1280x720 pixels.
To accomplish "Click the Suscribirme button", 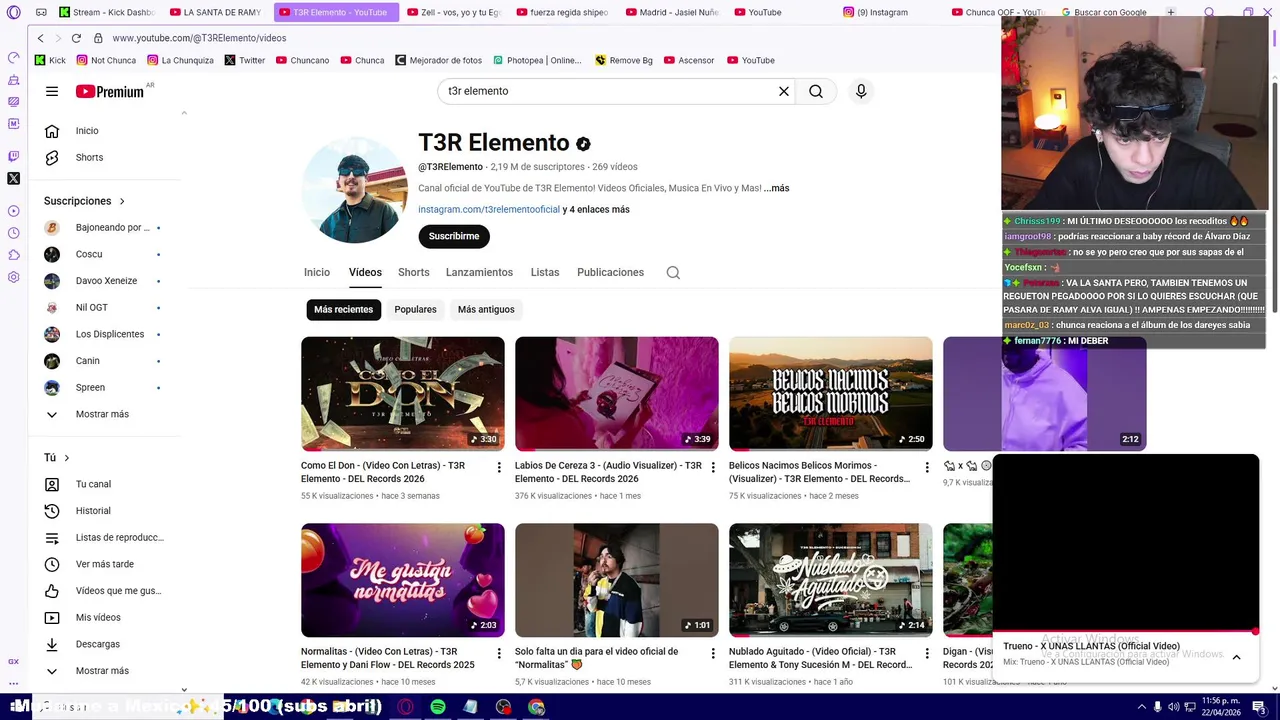I will 454,236.
